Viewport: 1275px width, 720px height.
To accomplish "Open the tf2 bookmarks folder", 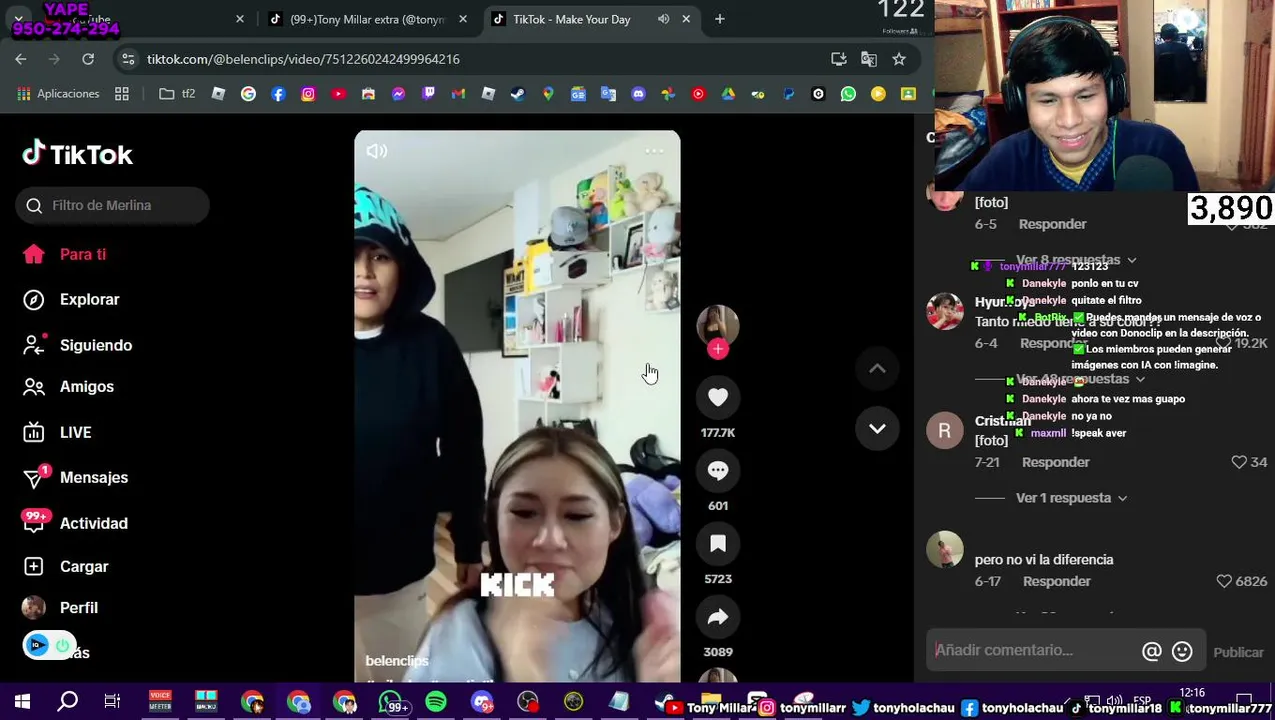I will tap(177, 93).
